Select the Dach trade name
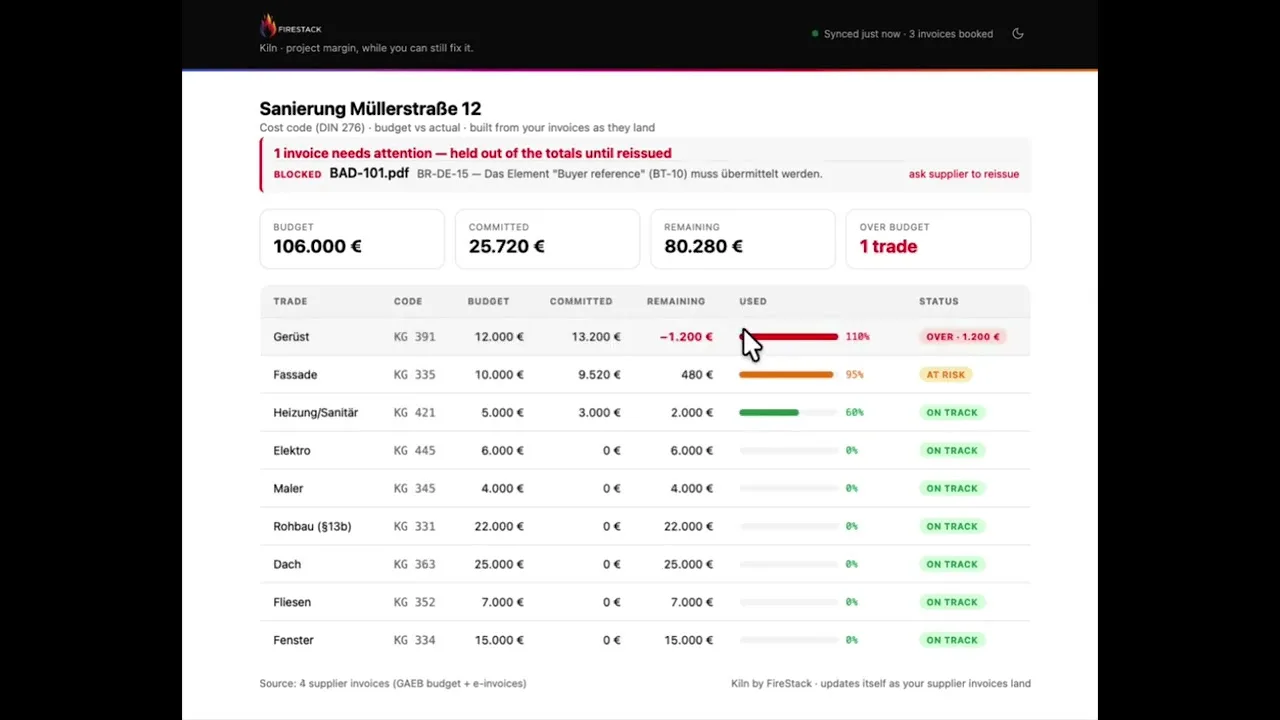 pyautogui.click(x=287, y=565)
